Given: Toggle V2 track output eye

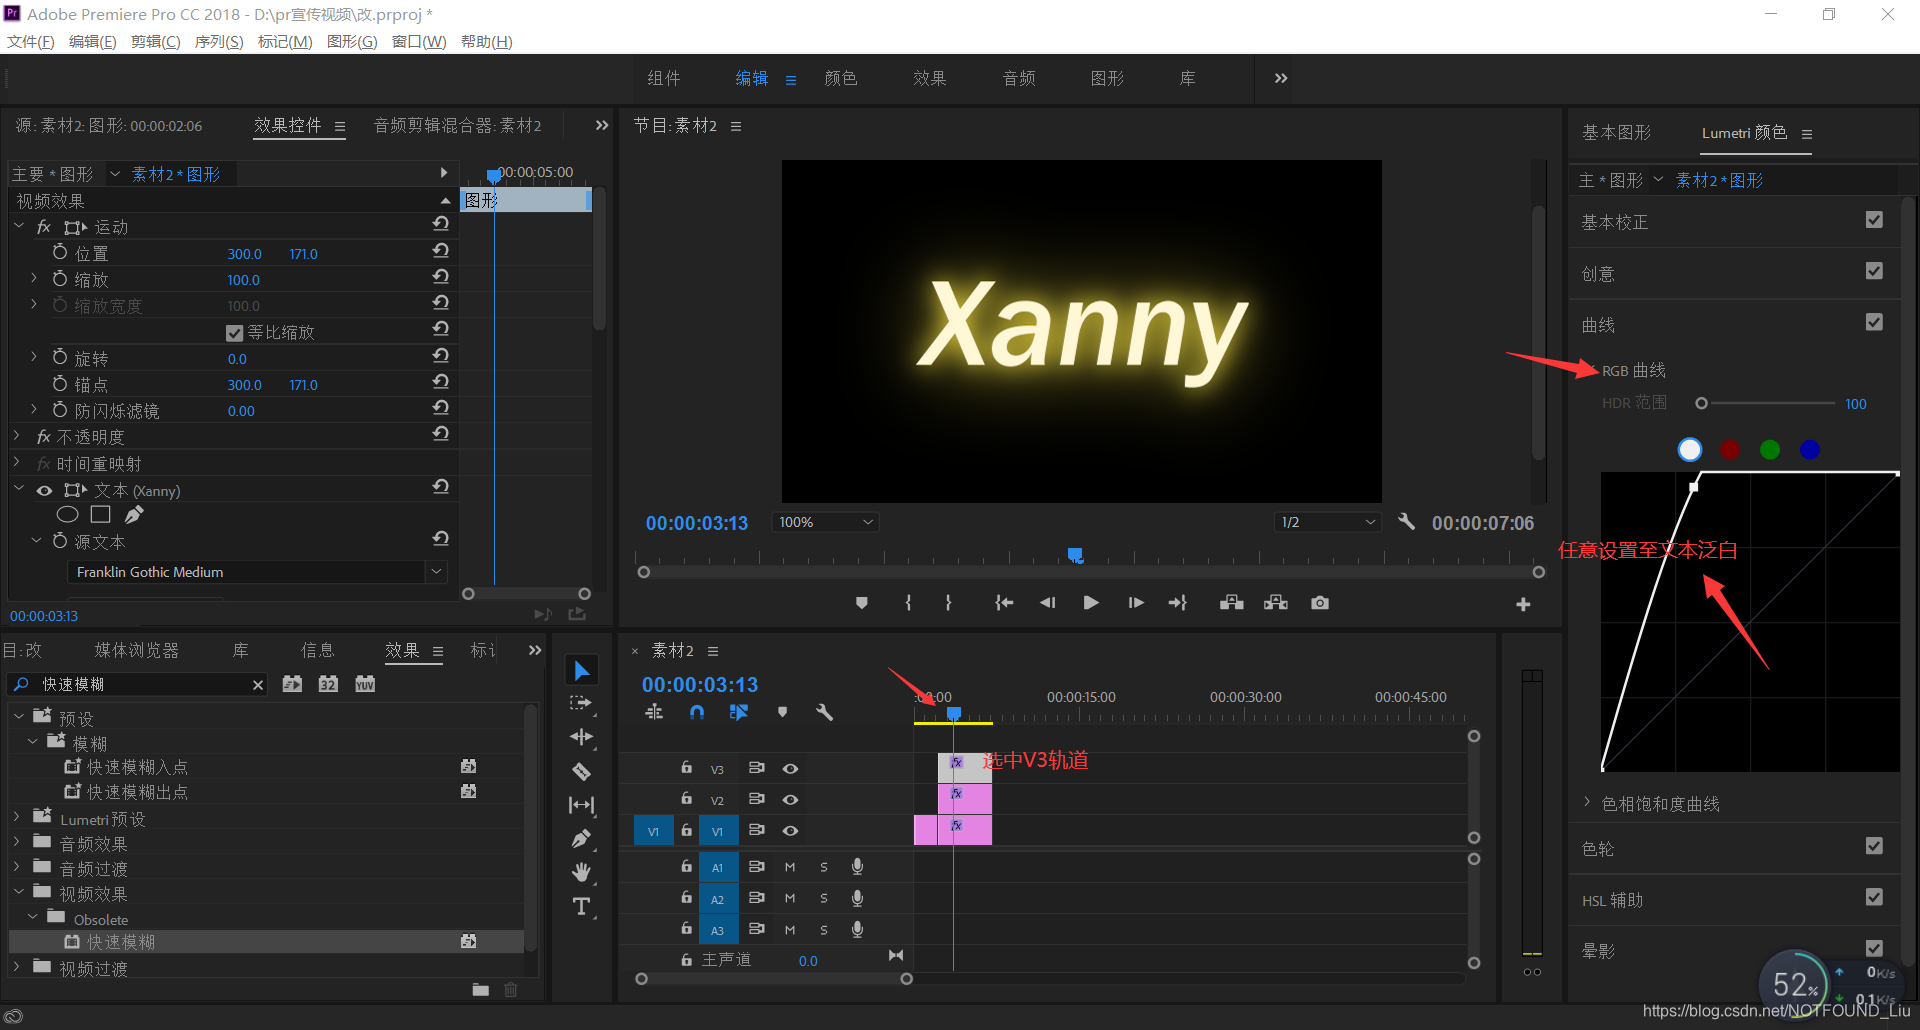Looking at the screenshot, I should (790, 800).
